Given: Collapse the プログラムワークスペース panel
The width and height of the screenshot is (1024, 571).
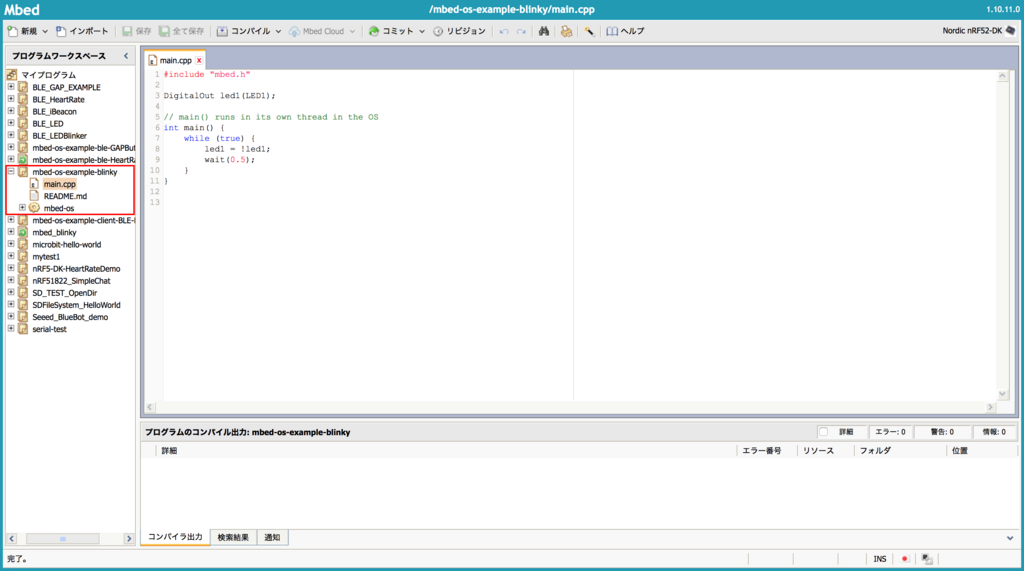Looking at the screenshot, I should click(126, 56).
